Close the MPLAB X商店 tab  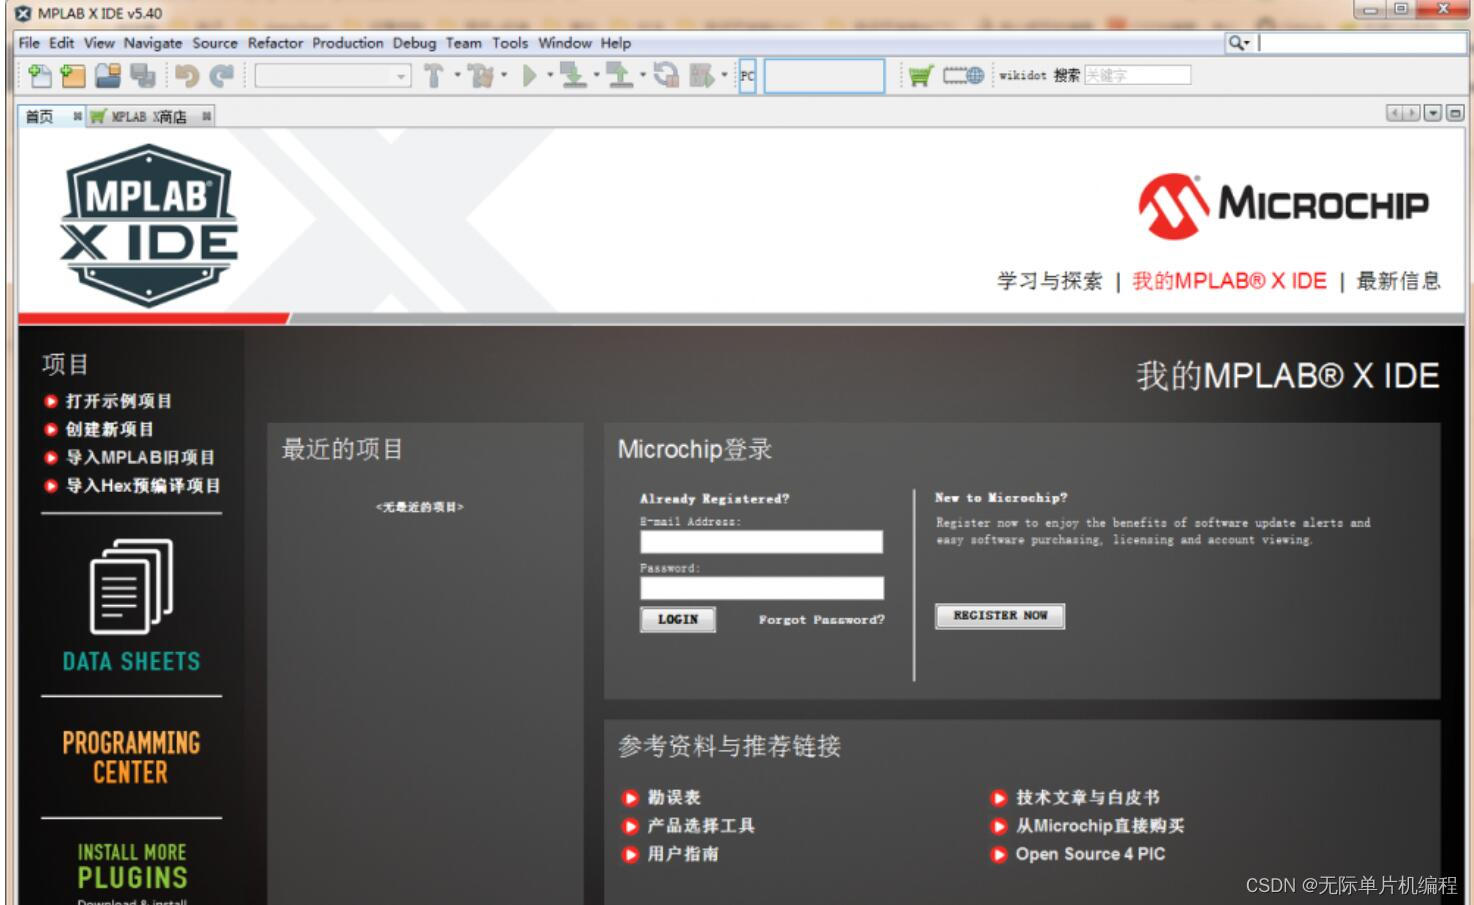tap(206, 117)
